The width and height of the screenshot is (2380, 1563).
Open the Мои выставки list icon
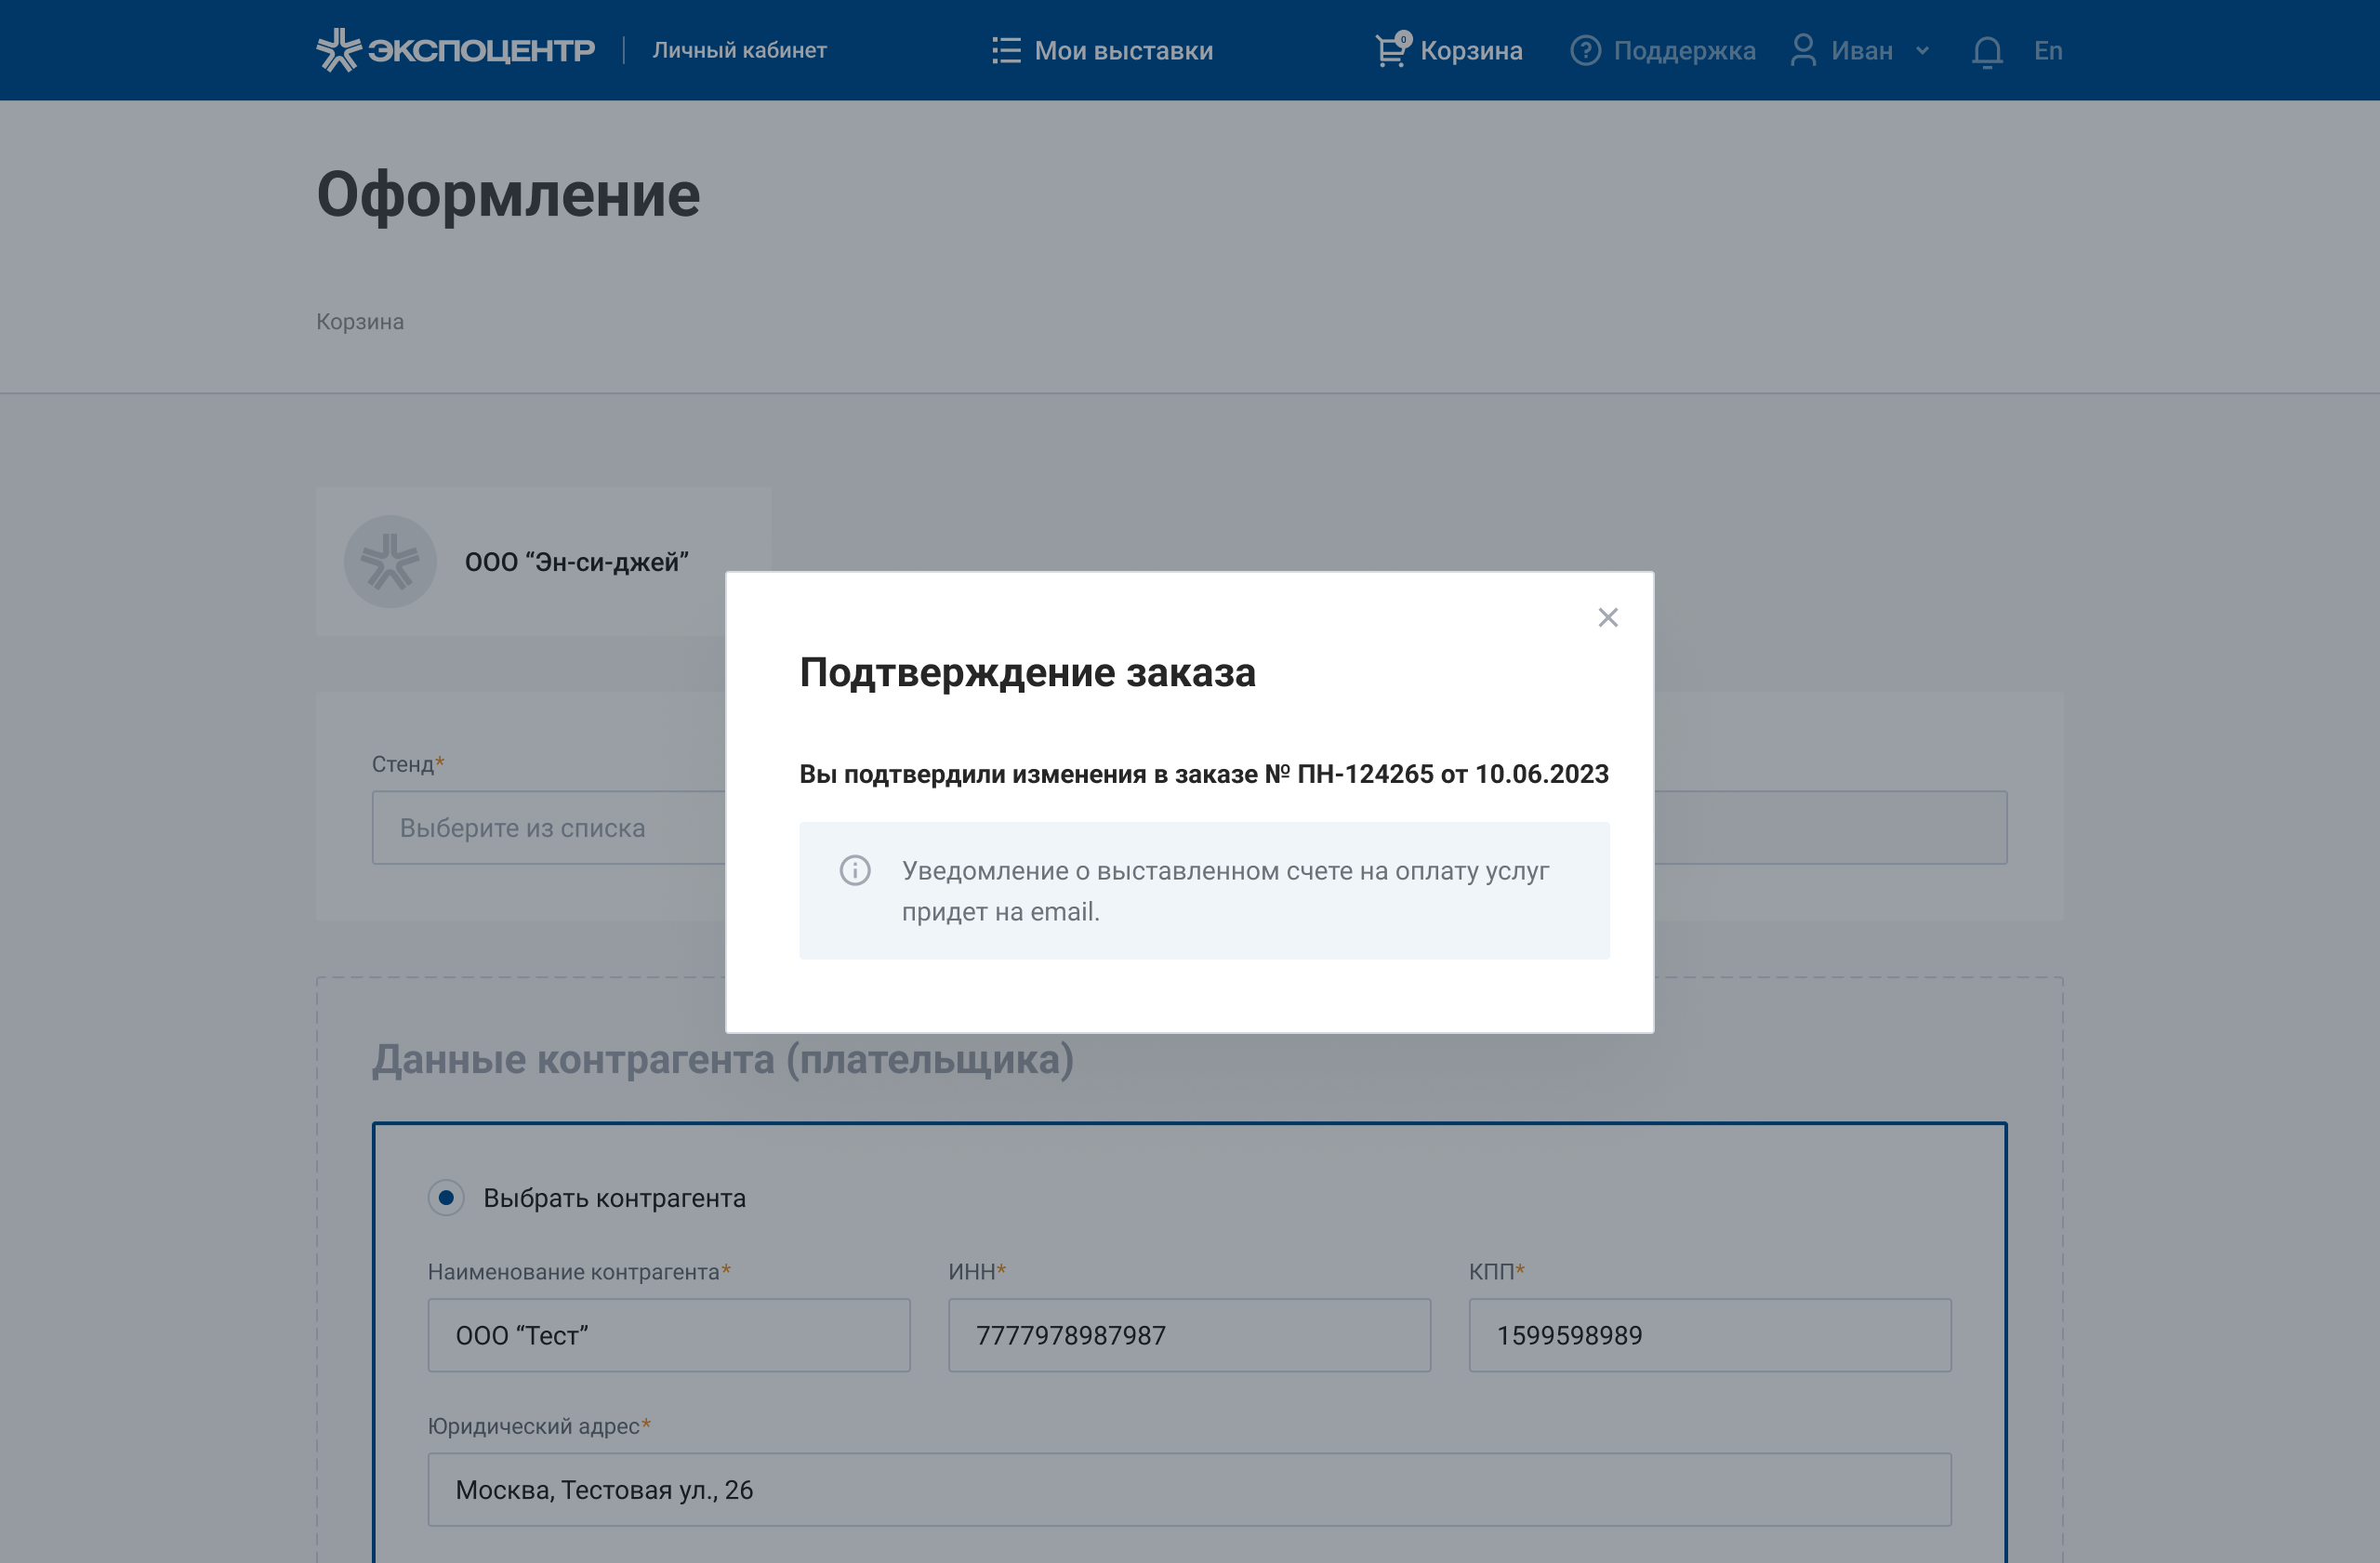(1006, 50)
